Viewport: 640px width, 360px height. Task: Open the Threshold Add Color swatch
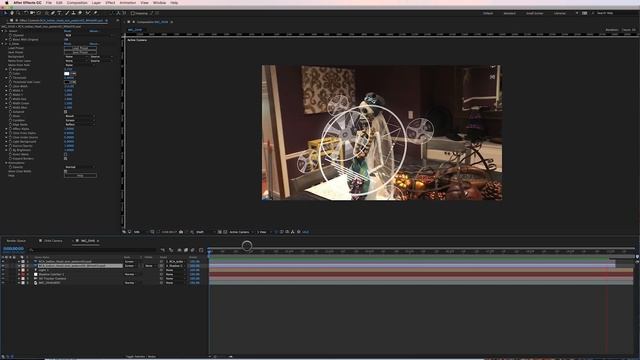(x=67, y=82)
